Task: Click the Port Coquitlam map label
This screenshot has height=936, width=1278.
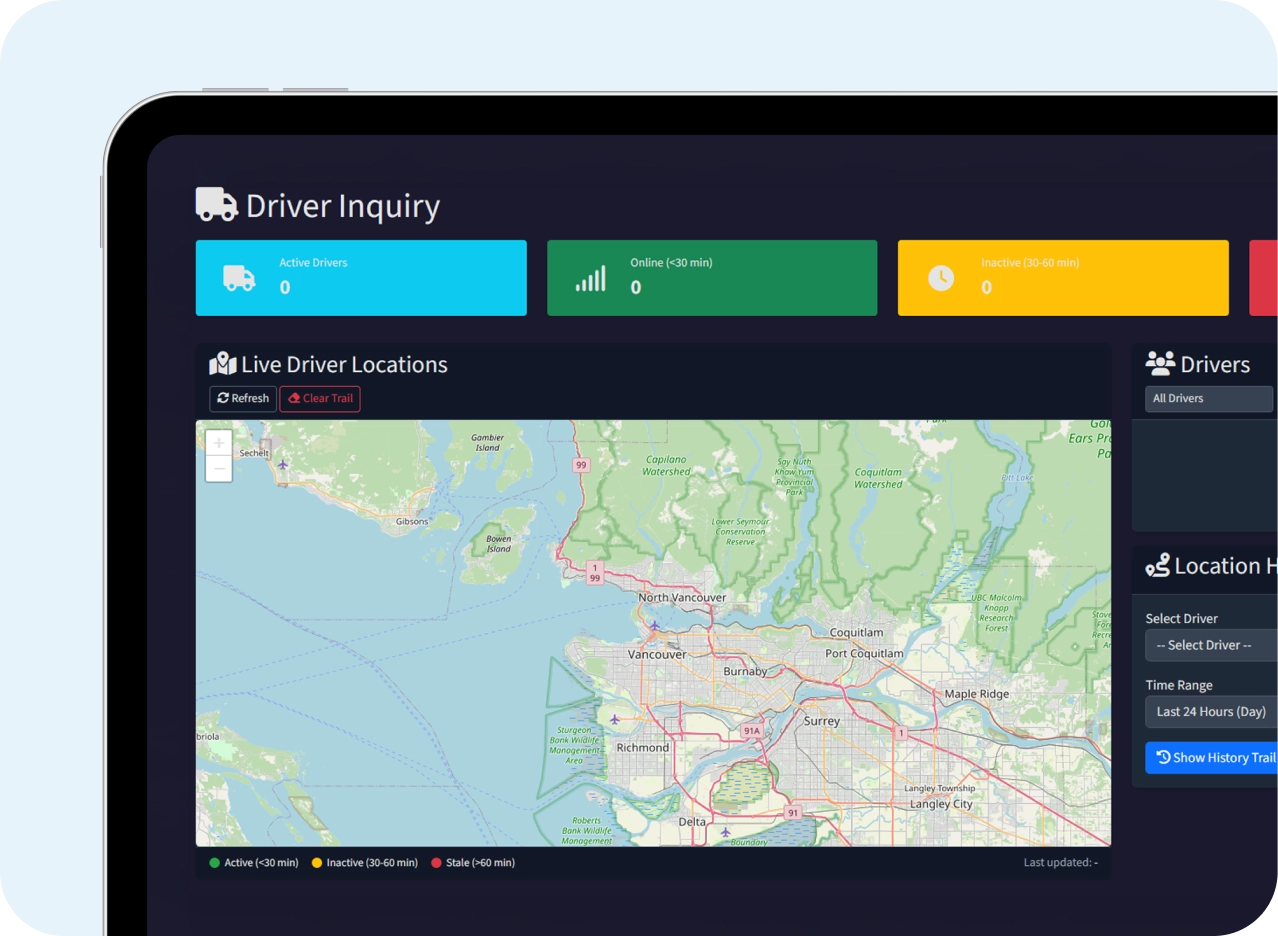Action: tap(864, 653)
